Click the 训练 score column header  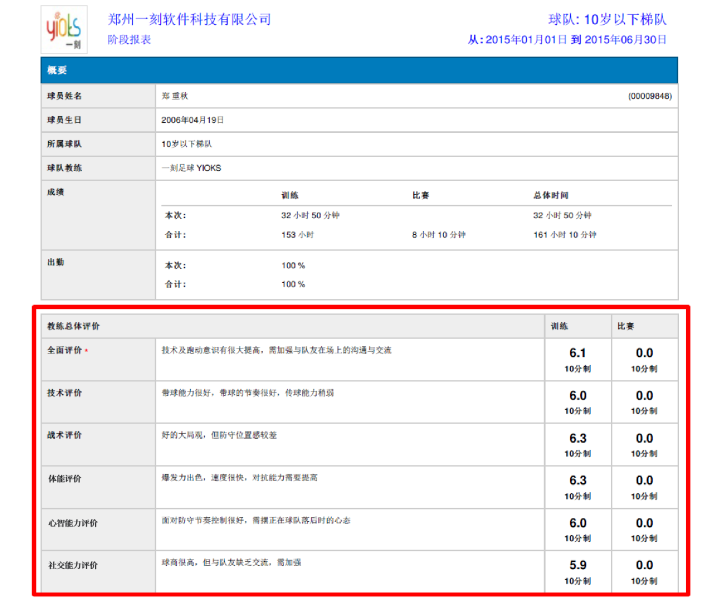tap(559, 326)
